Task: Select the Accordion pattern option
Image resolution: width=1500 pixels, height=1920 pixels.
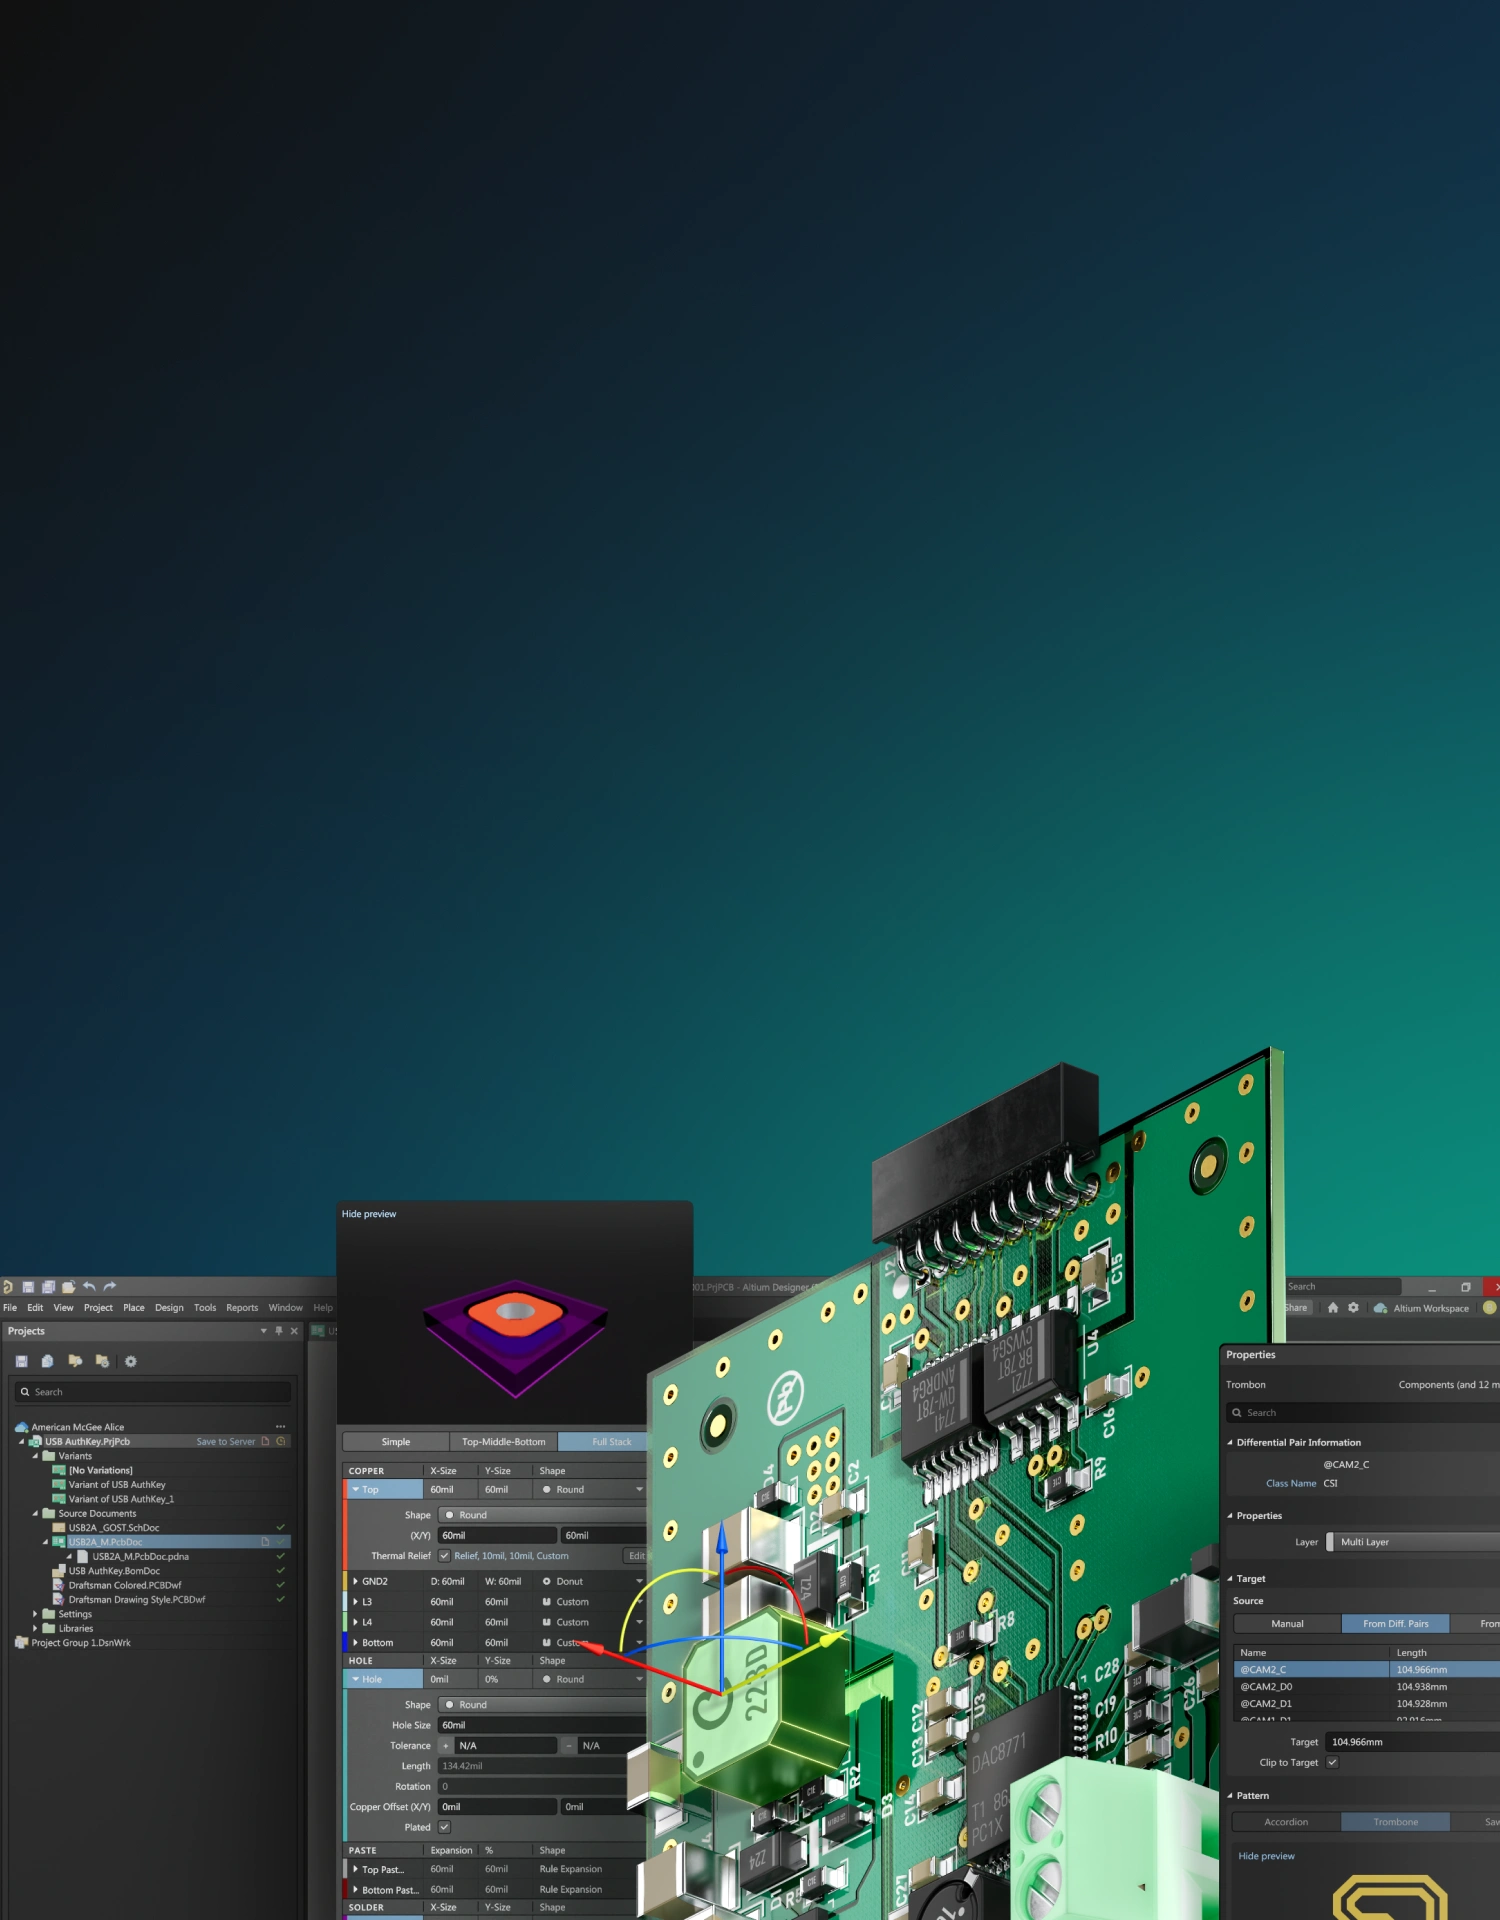Action: [x=1286, y=1822]
